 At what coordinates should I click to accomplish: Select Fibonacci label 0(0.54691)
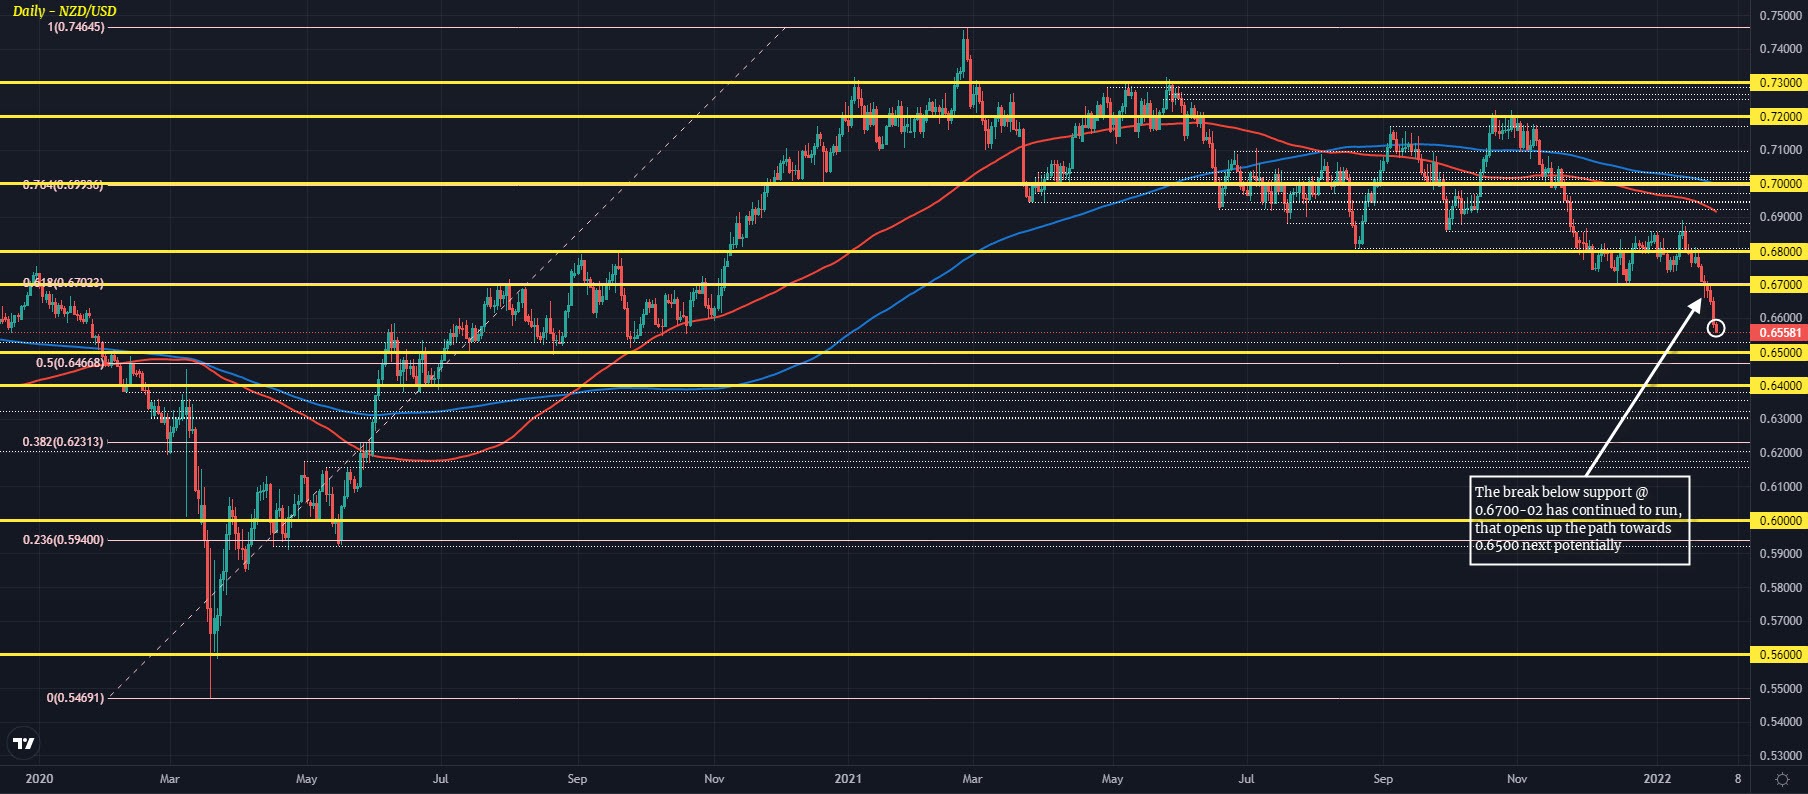(75, 697)
